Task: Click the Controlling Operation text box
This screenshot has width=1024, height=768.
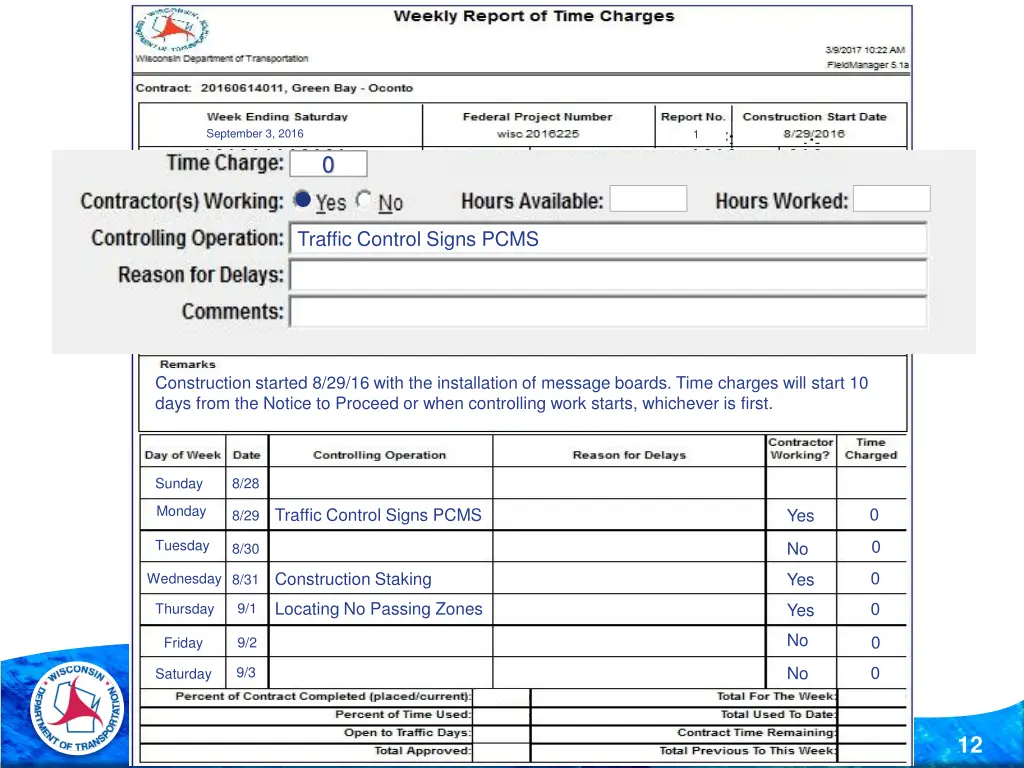Action: [x=608, y=239]
